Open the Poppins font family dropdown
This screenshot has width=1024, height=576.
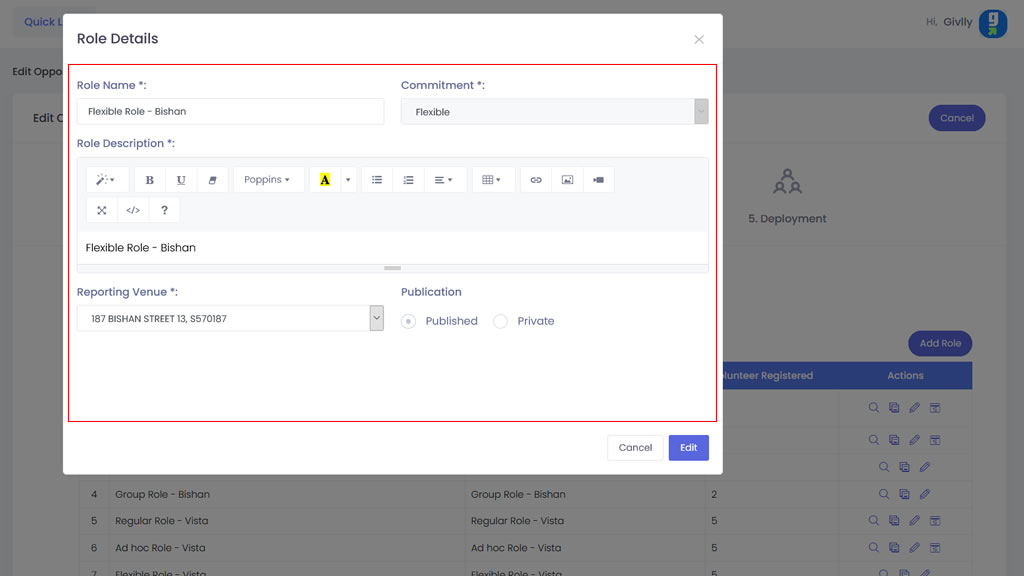point(268,180)
